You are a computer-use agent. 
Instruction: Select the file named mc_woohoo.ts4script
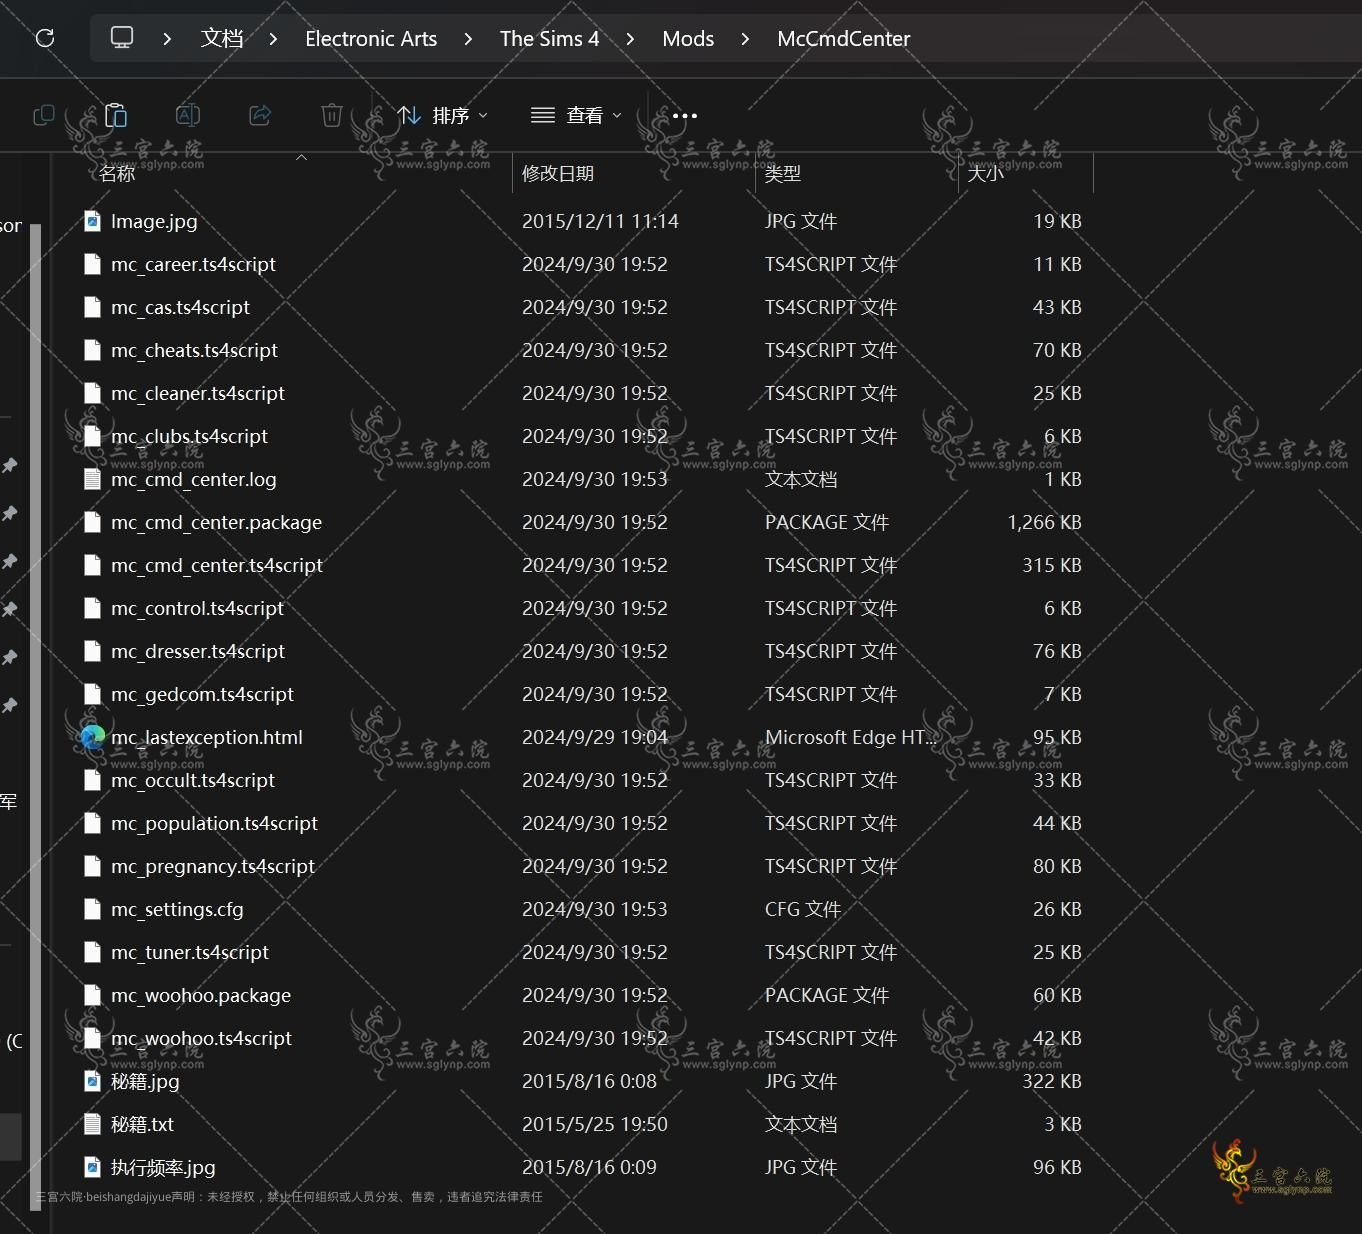(x=201, y=1038)
